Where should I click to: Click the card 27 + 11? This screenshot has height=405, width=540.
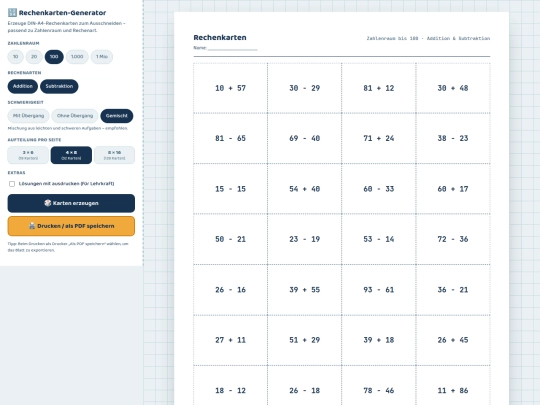tap(230, 340)
